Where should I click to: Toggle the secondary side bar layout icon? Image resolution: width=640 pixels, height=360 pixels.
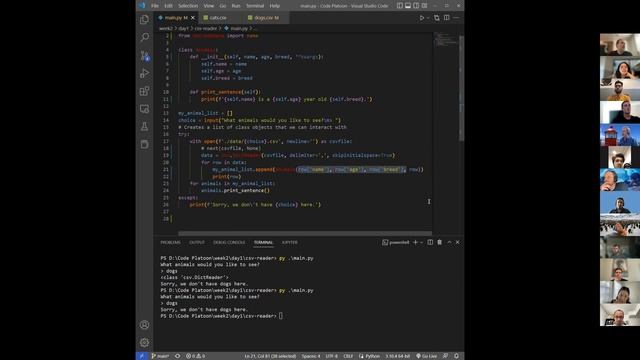click(416, 6)
